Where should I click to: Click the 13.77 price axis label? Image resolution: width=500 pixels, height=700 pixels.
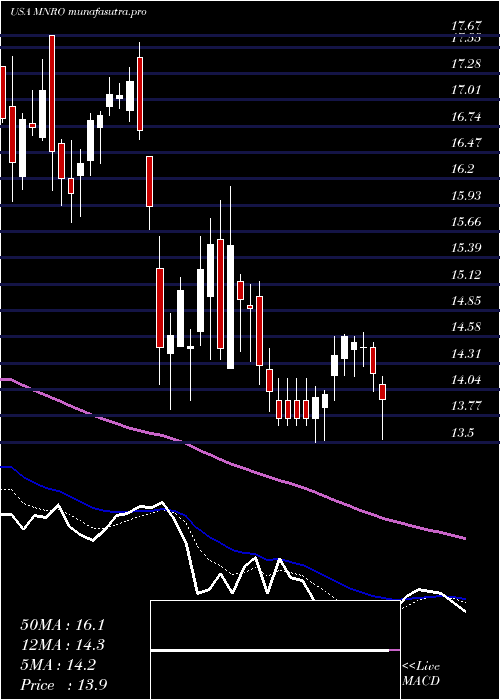[x=466, y=406]
